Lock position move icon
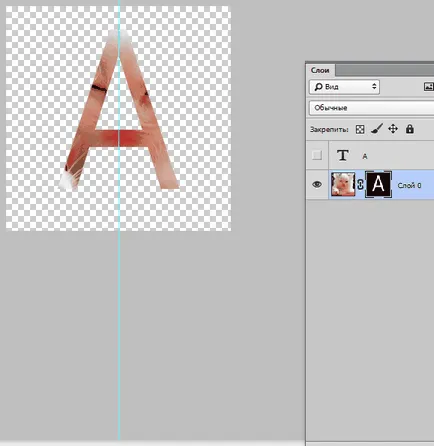Image resolution: width=434 pixels, height=446 pixels. click(393, 129)
